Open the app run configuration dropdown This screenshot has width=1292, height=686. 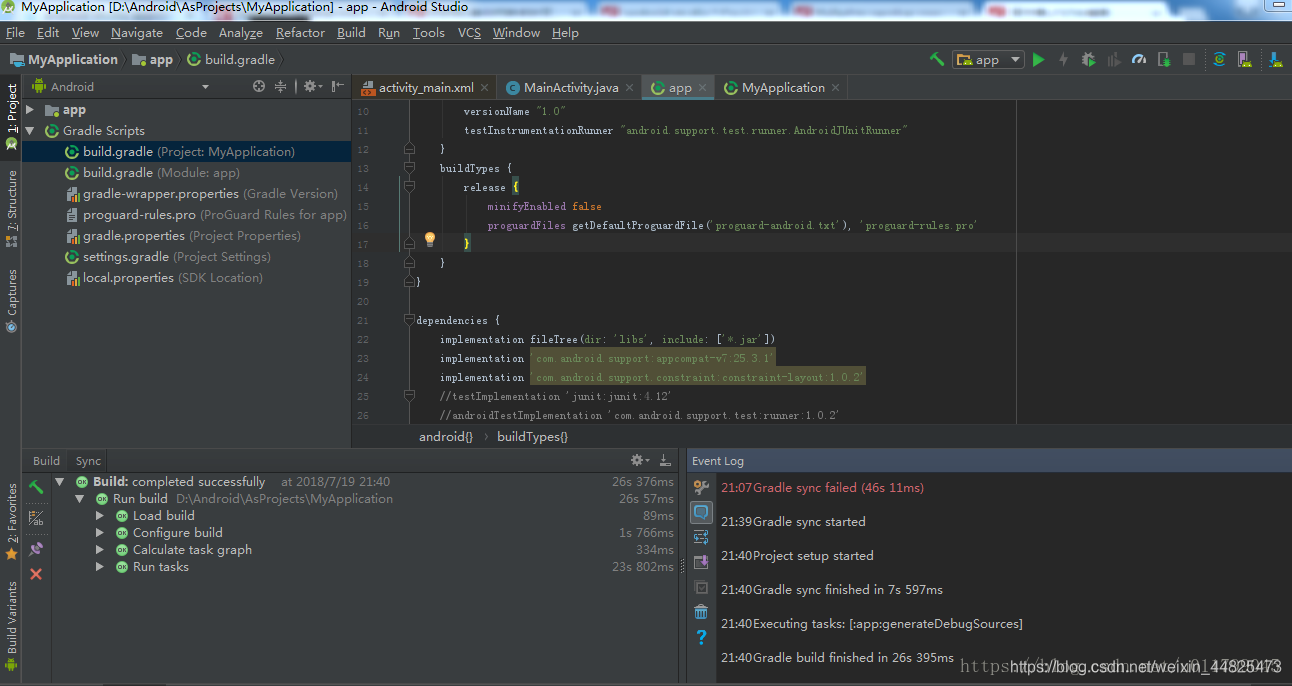[x=988, y=60]
